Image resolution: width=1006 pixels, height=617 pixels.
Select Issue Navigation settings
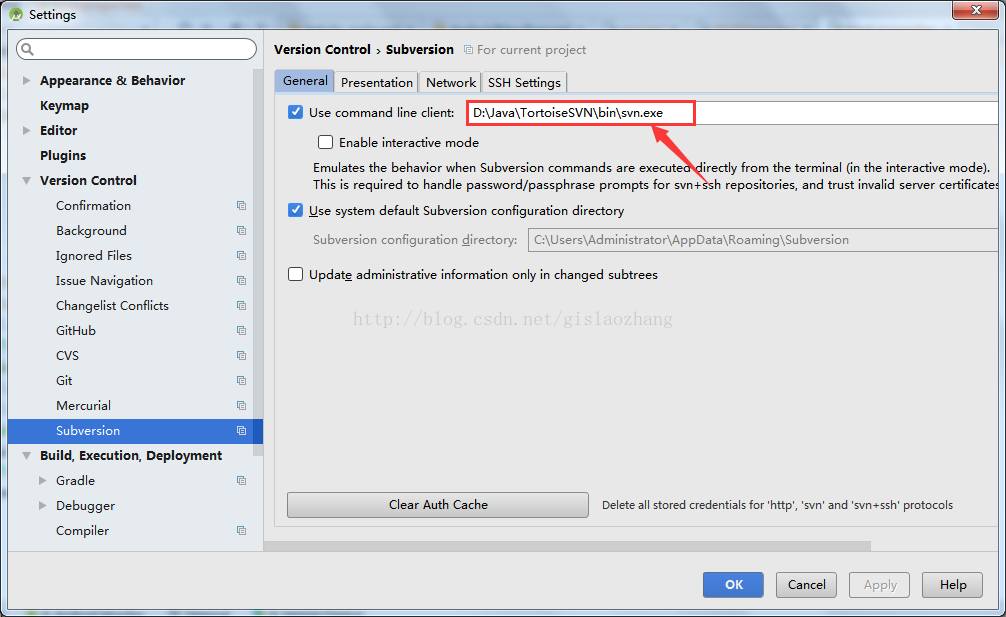click(105, 280)
